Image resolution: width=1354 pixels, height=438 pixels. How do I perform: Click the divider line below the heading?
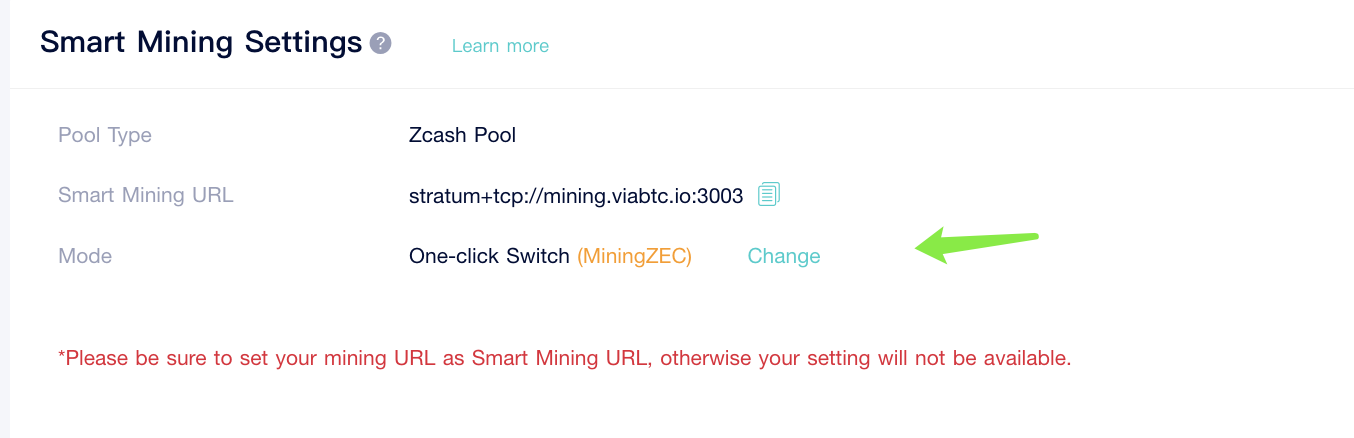tap(682, 88)
